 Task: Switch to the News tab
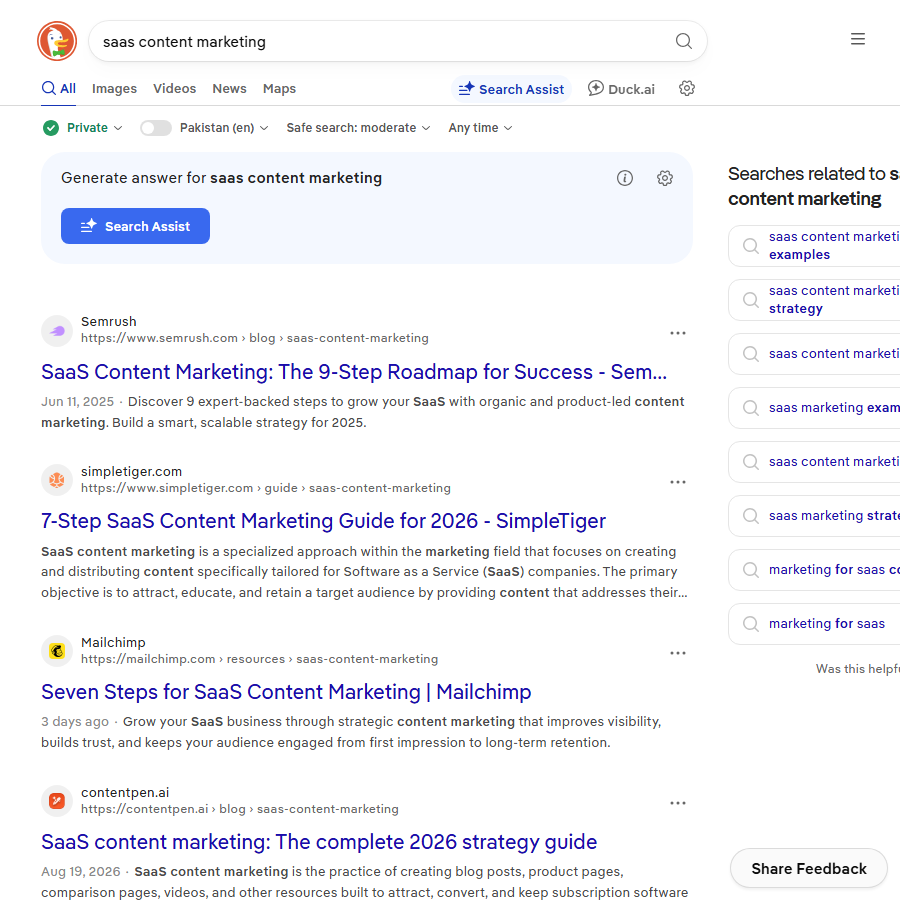pos(229,88)
